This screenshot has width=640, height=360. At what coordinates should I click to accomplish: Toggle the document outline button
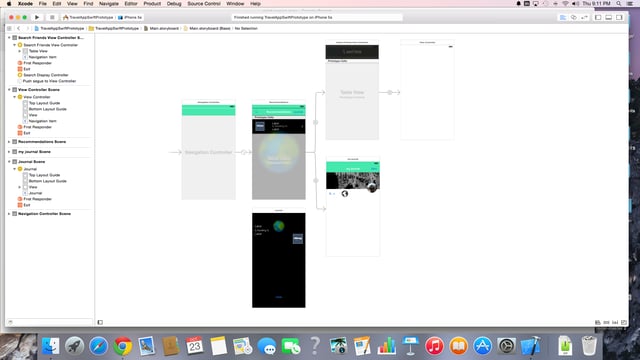[100, 322]
